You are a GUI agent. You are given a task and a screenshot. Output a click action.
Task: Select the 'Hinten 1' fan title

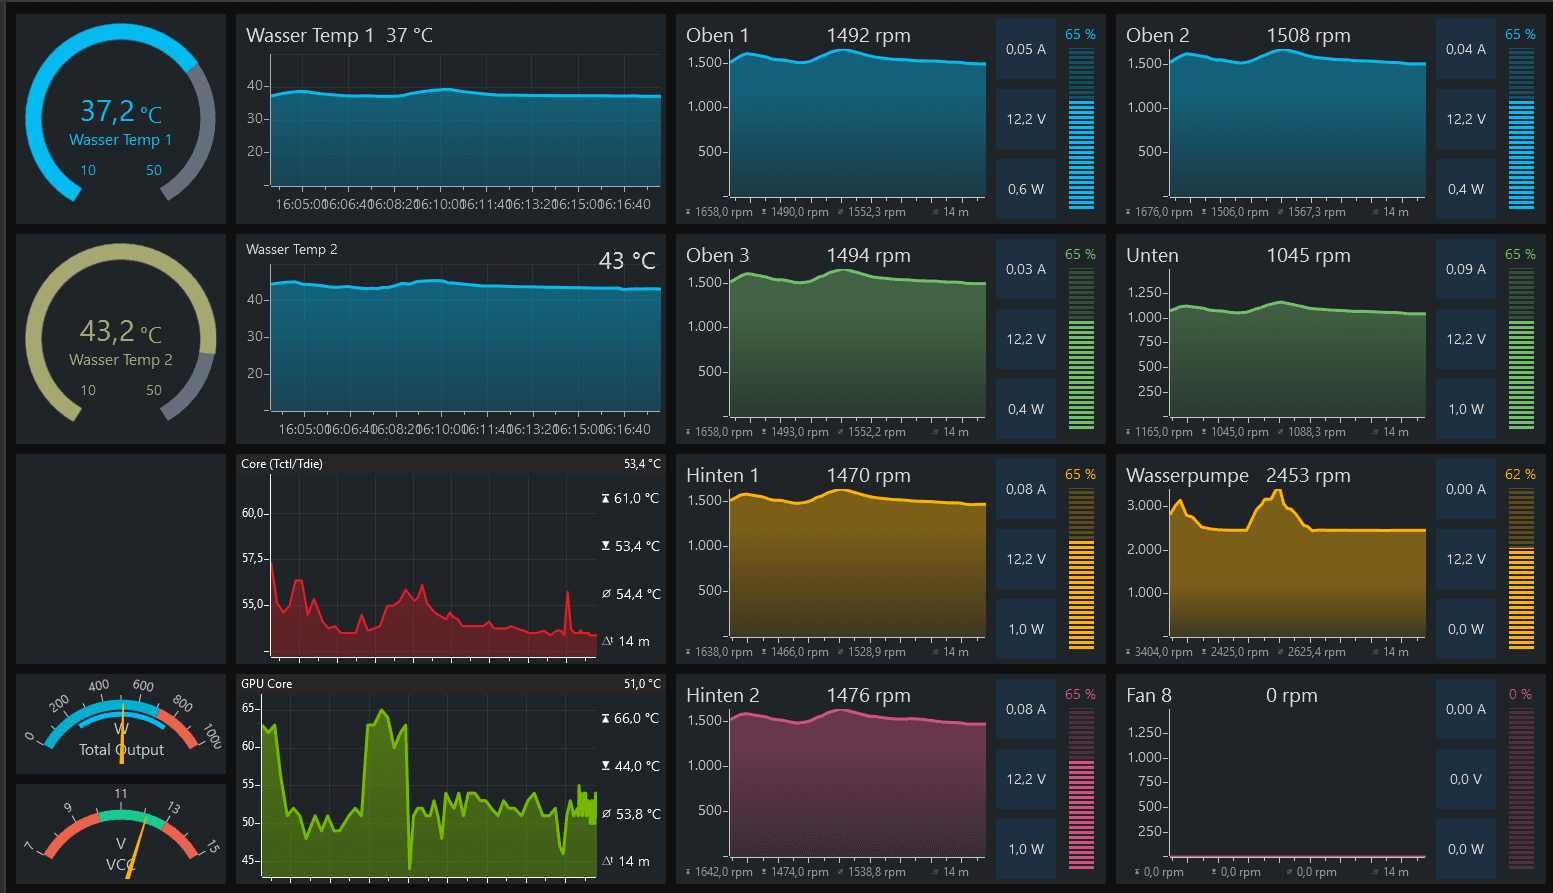click(x=722, y=475)
